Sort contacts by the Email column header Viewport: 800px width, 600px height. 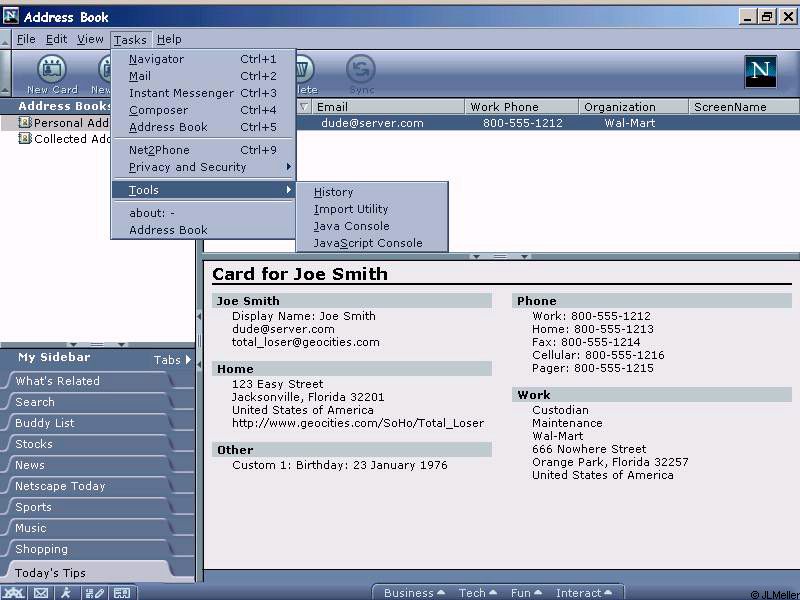point(388,107)
